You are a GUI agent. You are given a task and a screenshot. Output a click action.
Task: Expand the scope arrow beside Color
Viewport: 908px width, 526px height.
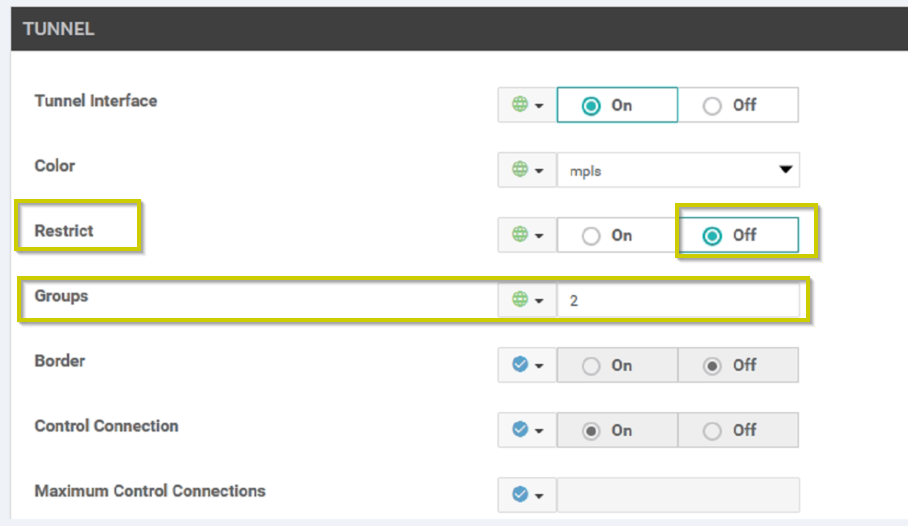tap(539, 170)
